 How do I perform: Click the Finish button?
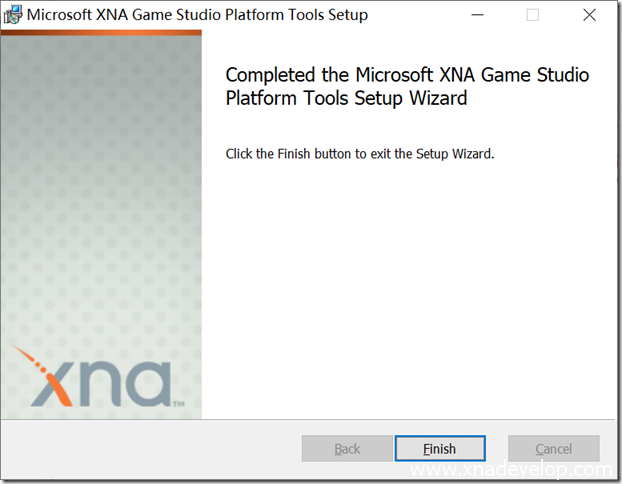click(x=439, y=449)
